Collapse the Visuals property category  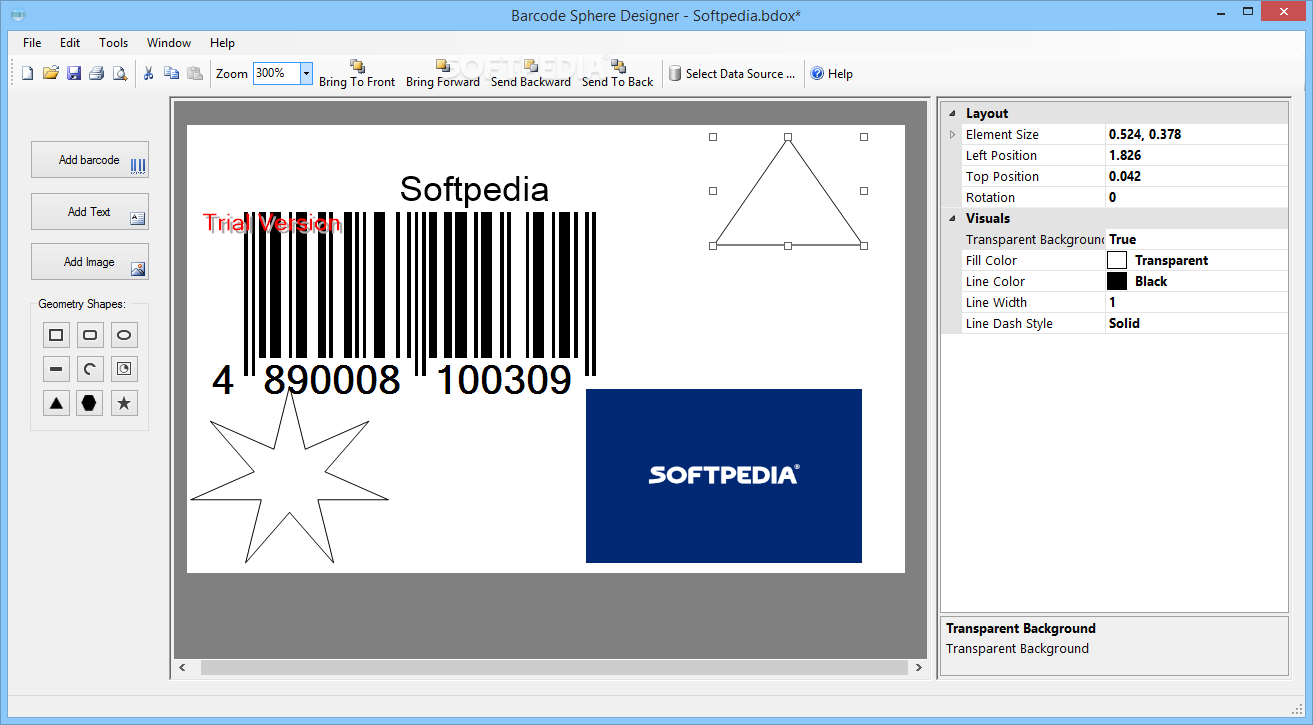[952, 218]
